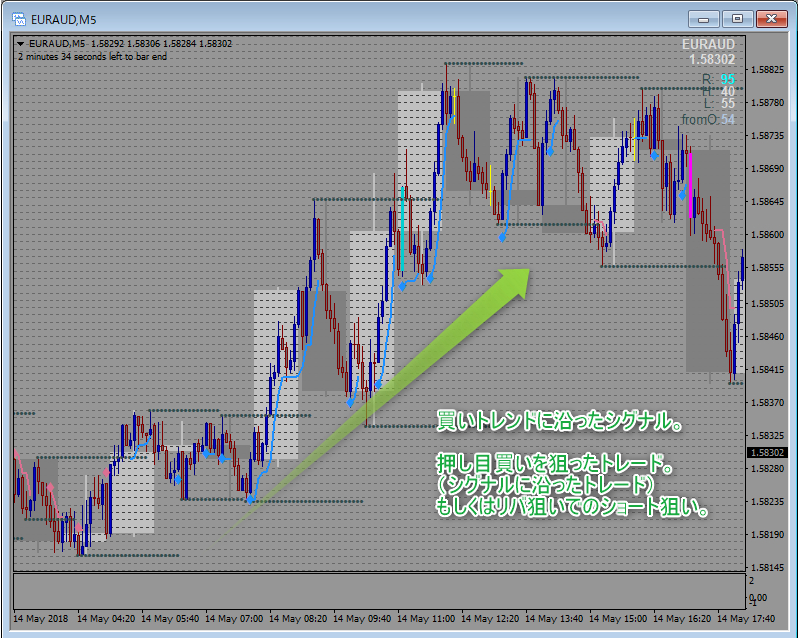Viewport: 798px width, 638px height.
Task: Minimize the EURAUD,M5 chart window
Action: click(704, 19)
